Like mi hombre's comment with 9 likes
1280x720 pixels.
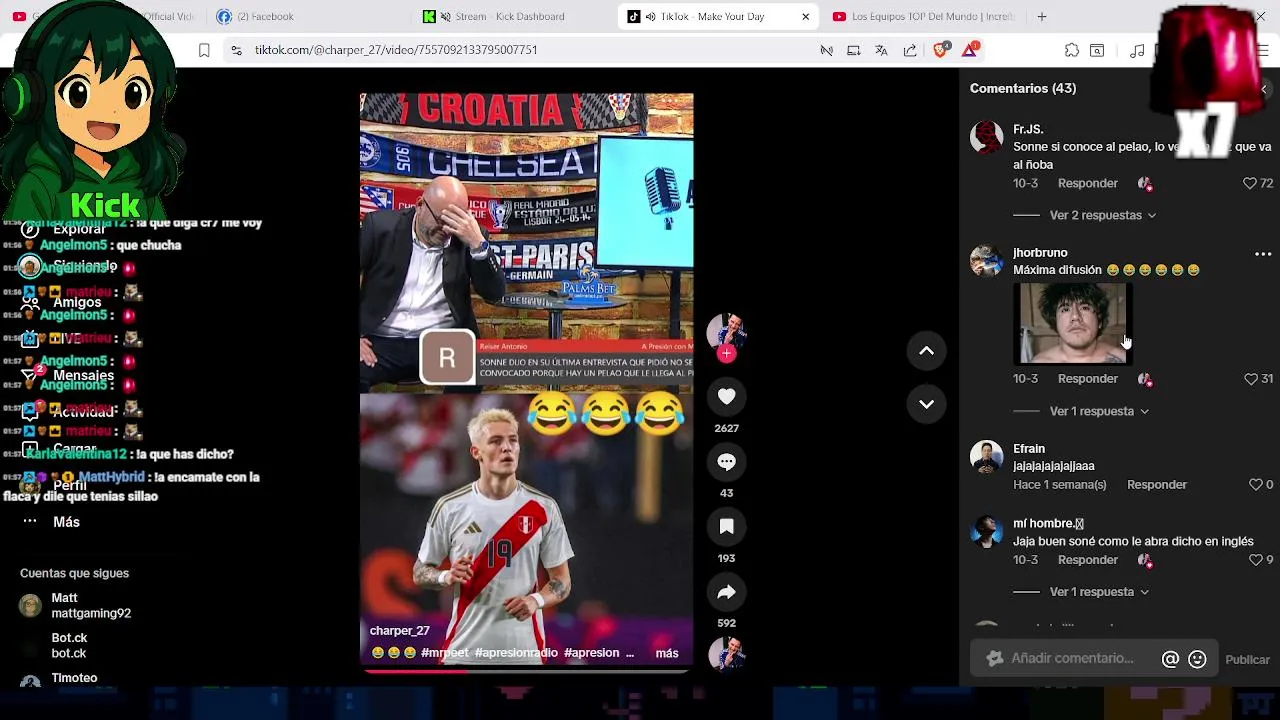coord(1256,560)
